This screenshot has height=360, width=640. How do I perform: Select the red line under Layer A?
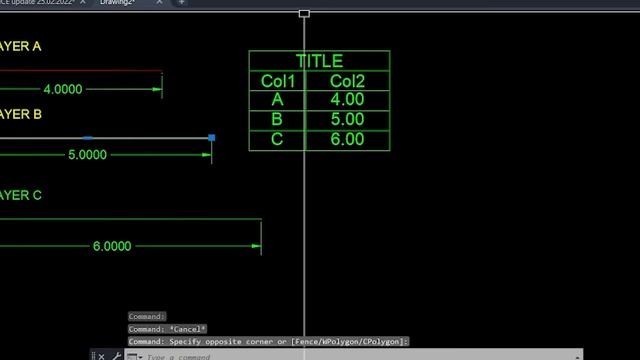point(81,71)
